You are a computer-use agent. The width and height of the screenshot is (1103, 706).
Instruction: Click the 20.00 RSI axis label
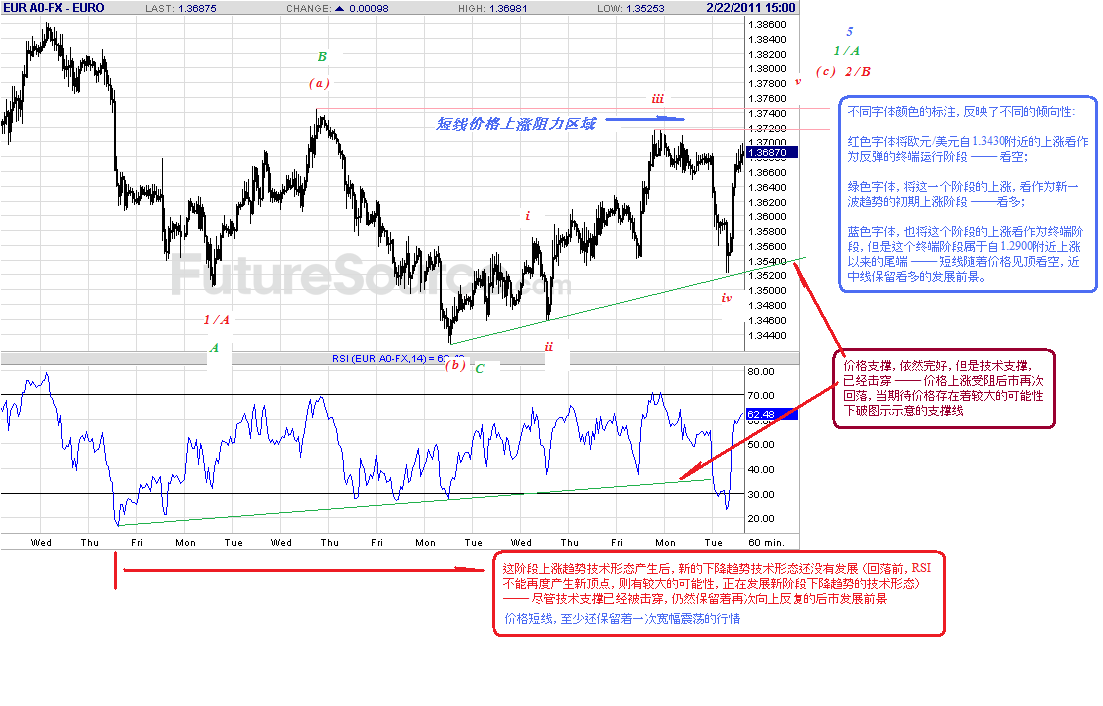pos(761,518)
